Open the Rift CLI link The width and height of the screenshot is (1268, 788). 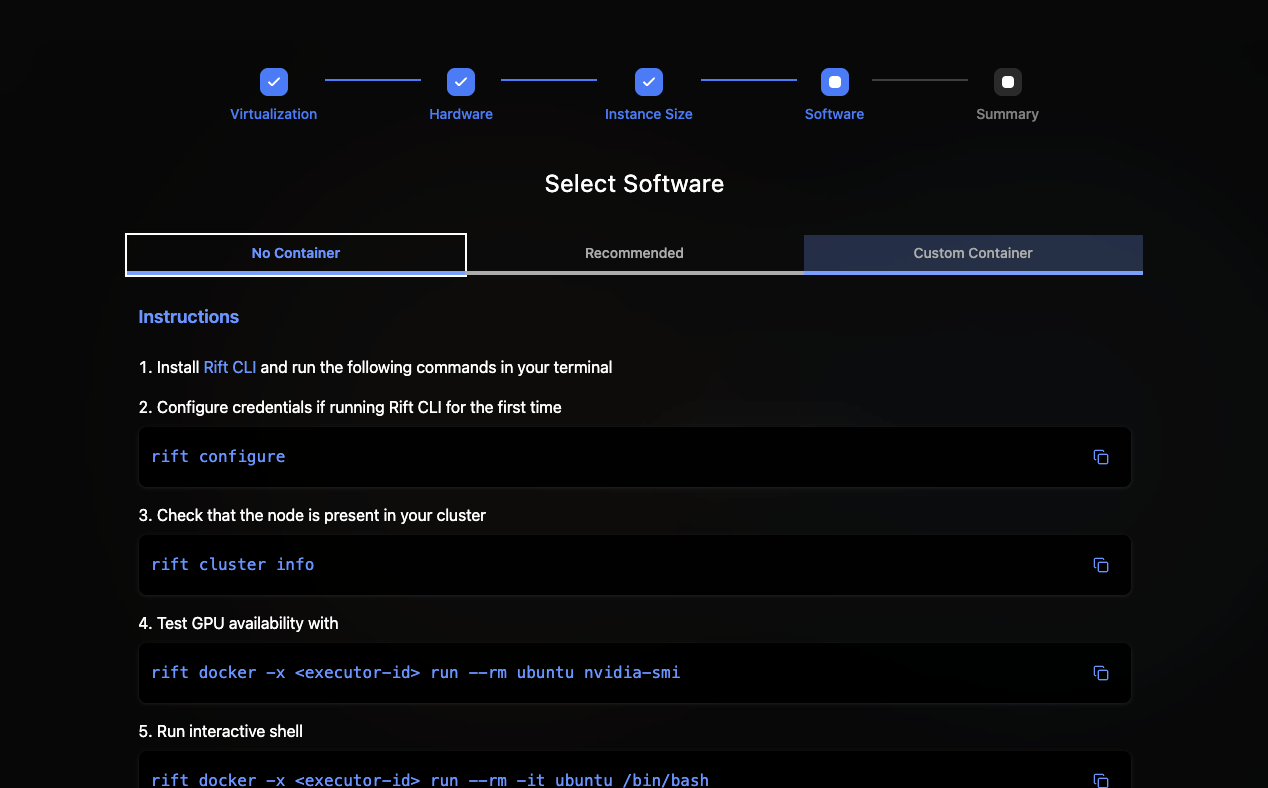pyautogui.click(x=229, y=367)
